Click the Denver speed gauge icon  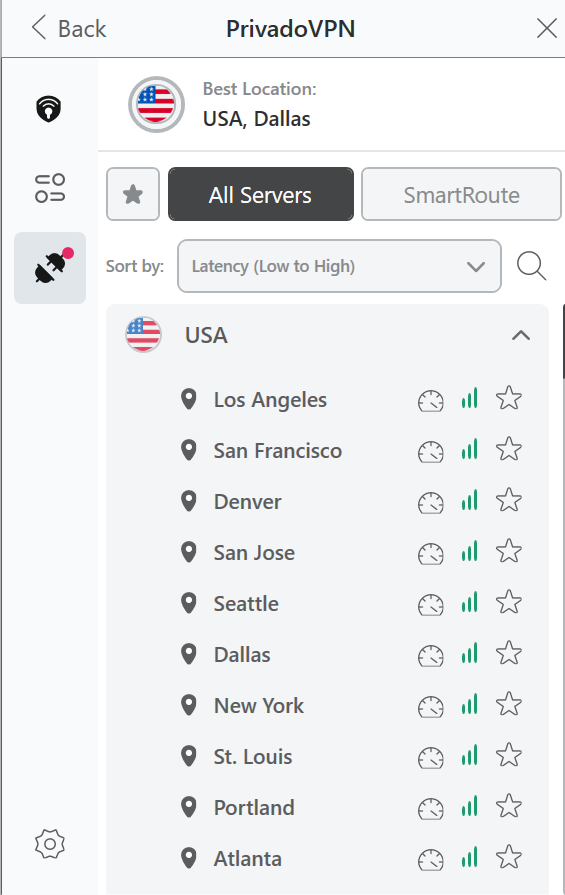(x=431, y=503)
